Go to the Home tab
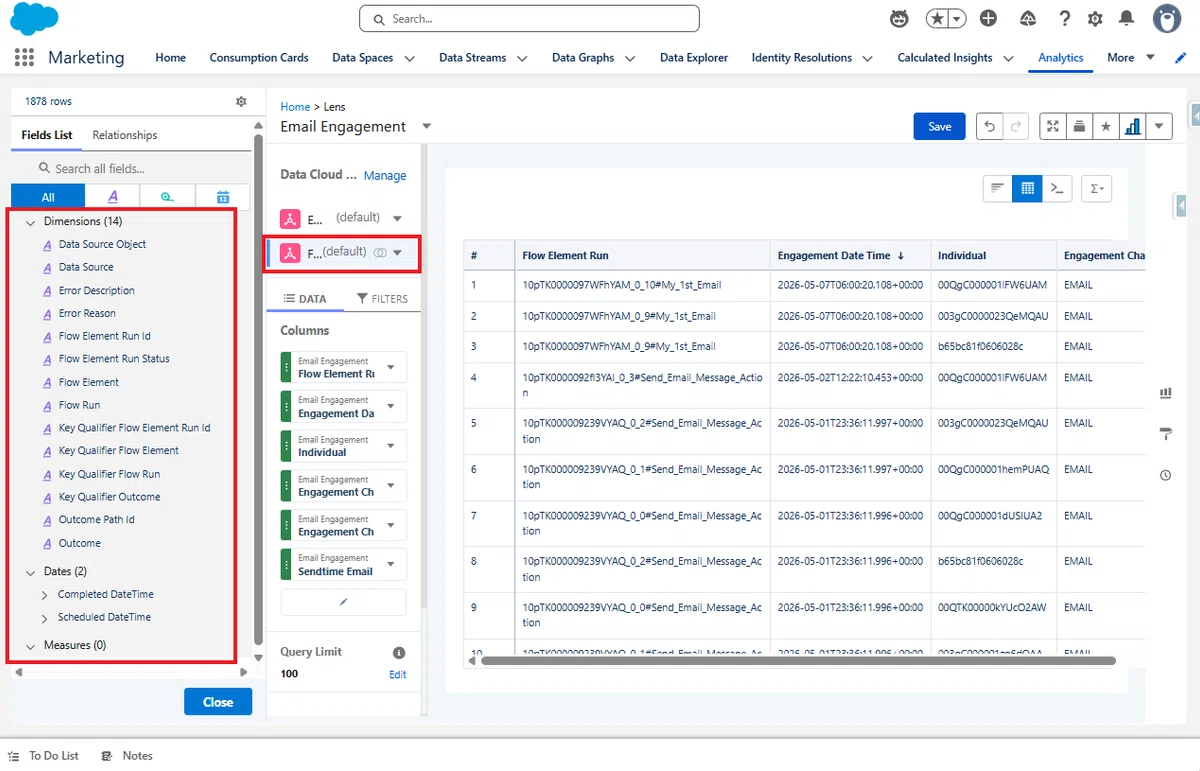Viewport: 1200px width, 771px height. [x=171, y=58]
